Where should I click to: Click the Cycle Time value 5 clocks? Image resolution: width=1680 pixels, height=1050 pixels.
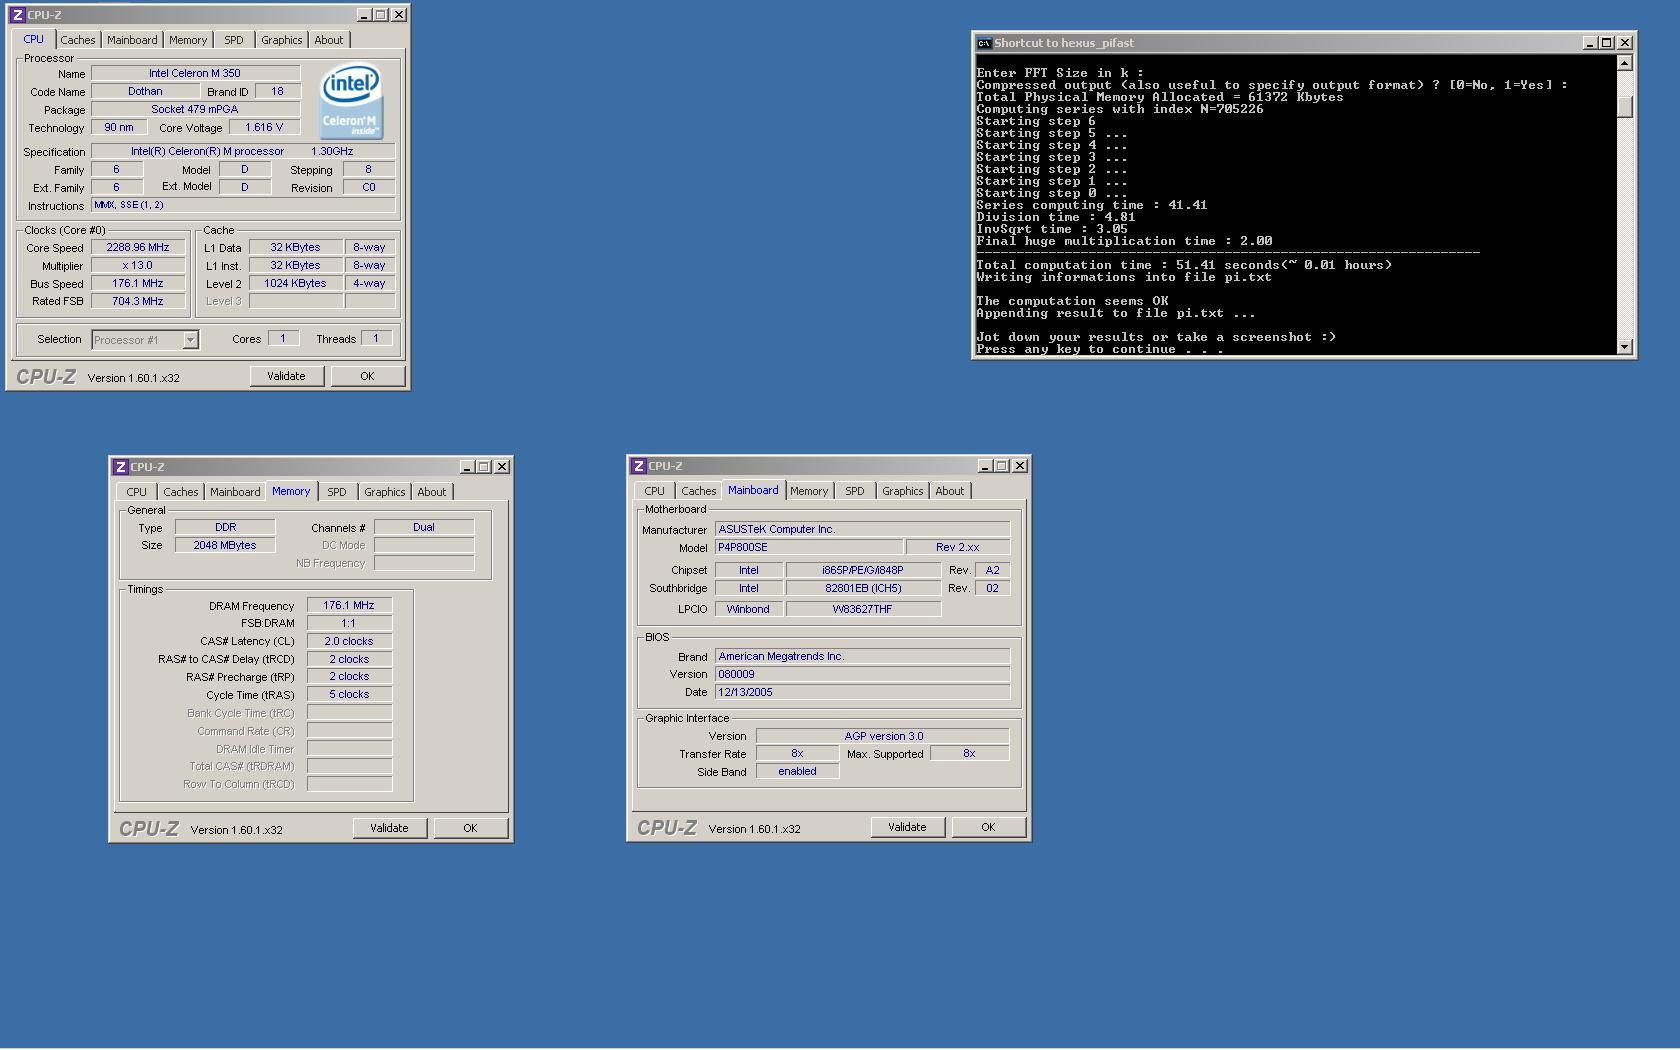pyautogui.click(x=349, y=694)
